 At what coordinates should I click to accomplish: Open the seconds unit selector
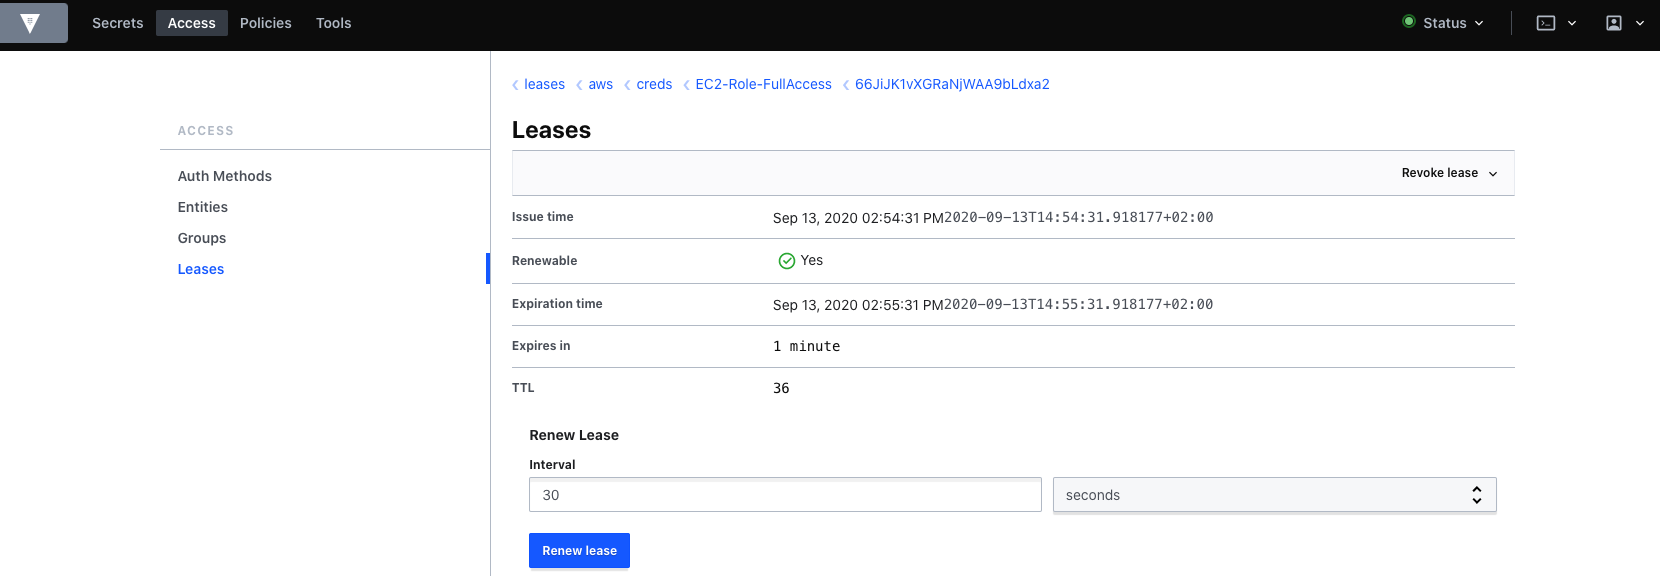click(1275, 495)
